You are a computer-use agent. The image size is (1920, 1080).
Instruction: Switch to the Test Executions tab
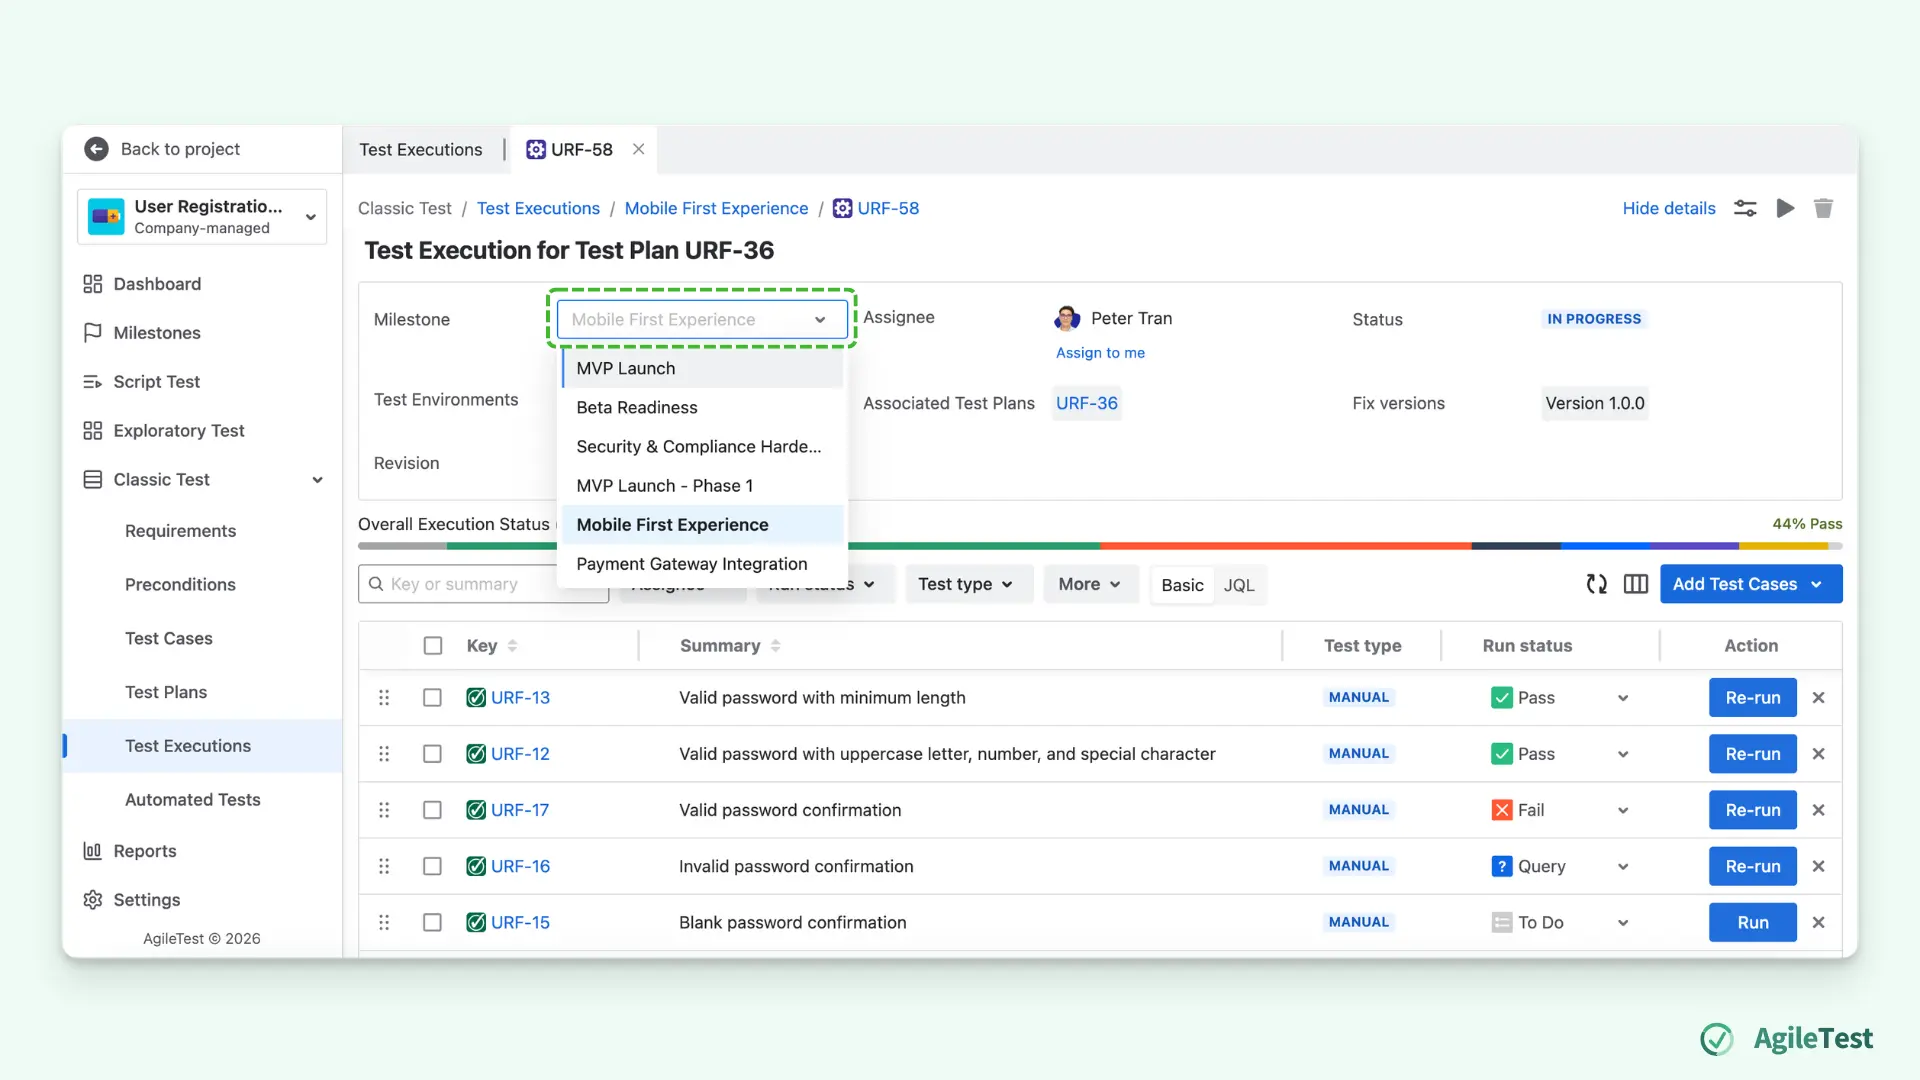(421, 149)
